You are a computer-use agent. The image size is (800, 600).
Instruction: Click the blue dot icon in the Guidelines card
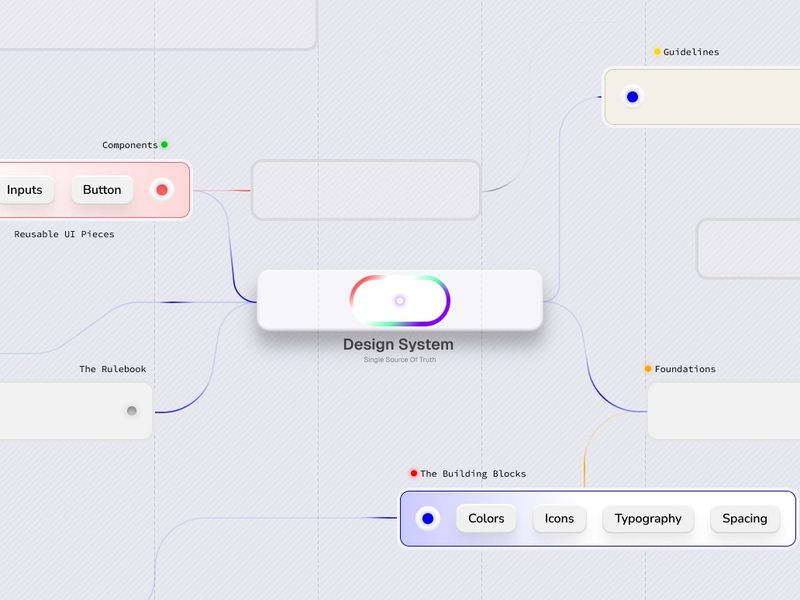633,96
